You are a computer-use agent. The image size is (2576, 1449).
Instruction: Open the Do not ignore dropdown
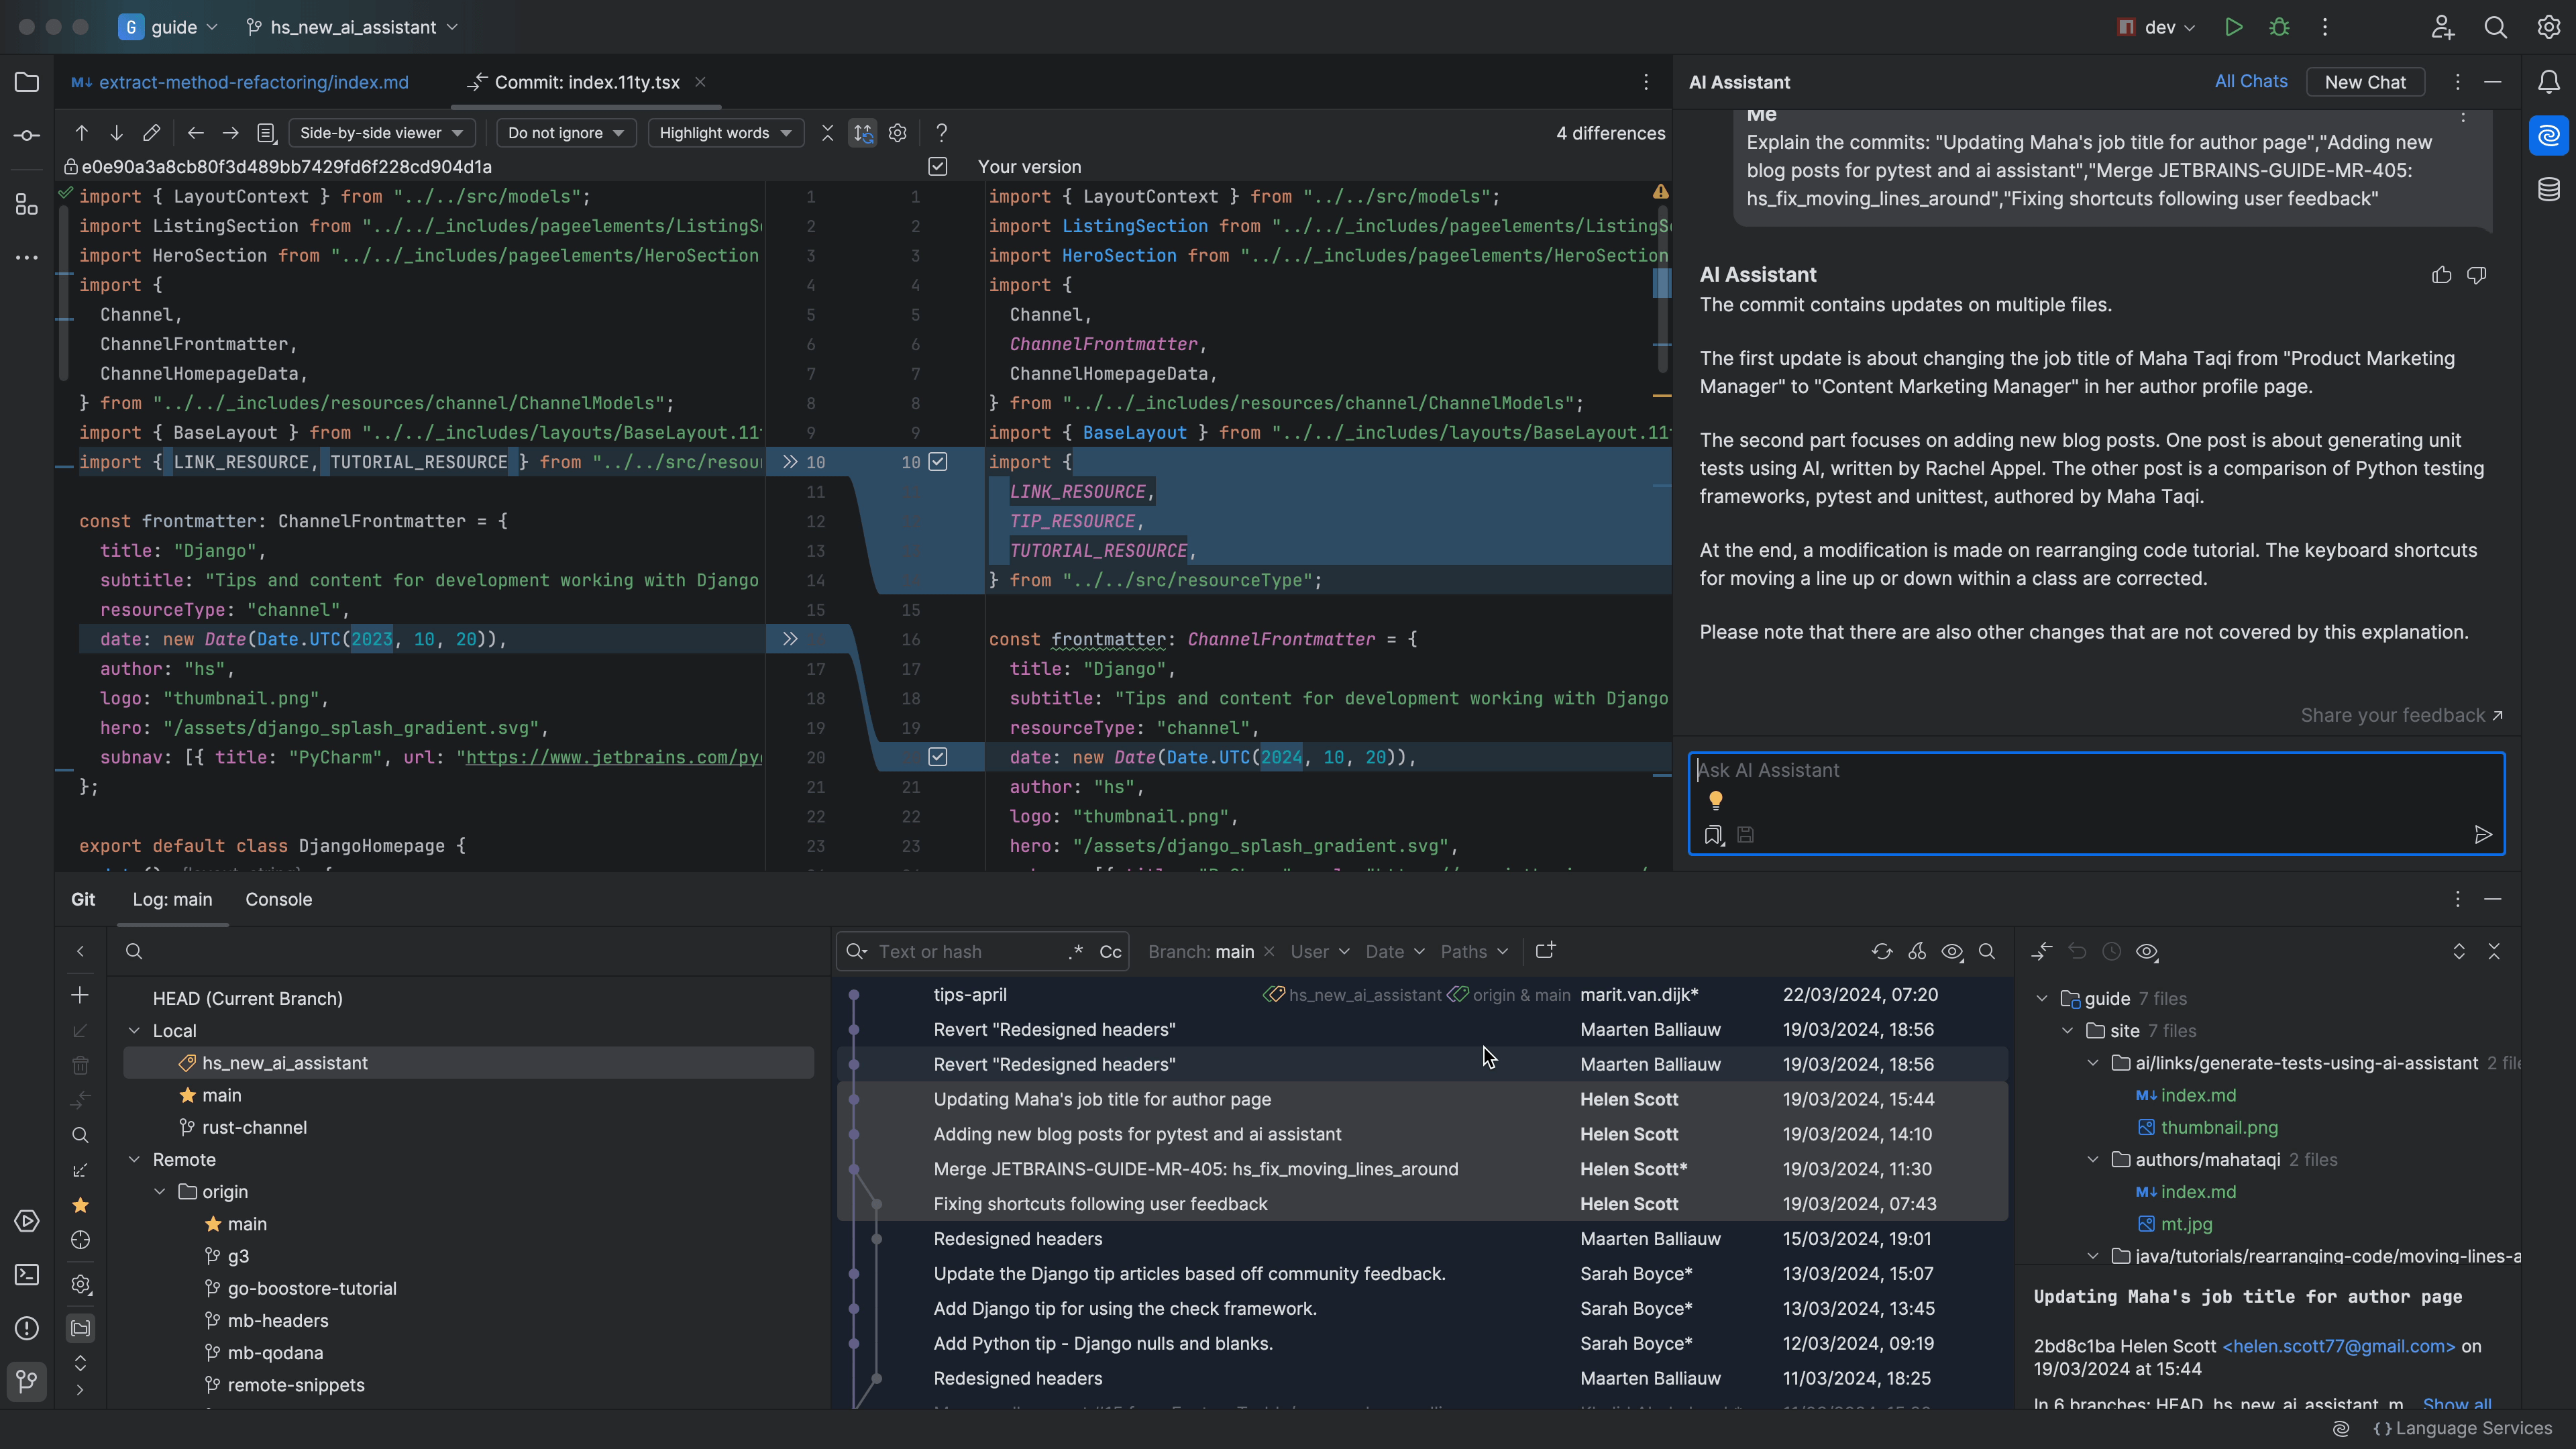566,132
